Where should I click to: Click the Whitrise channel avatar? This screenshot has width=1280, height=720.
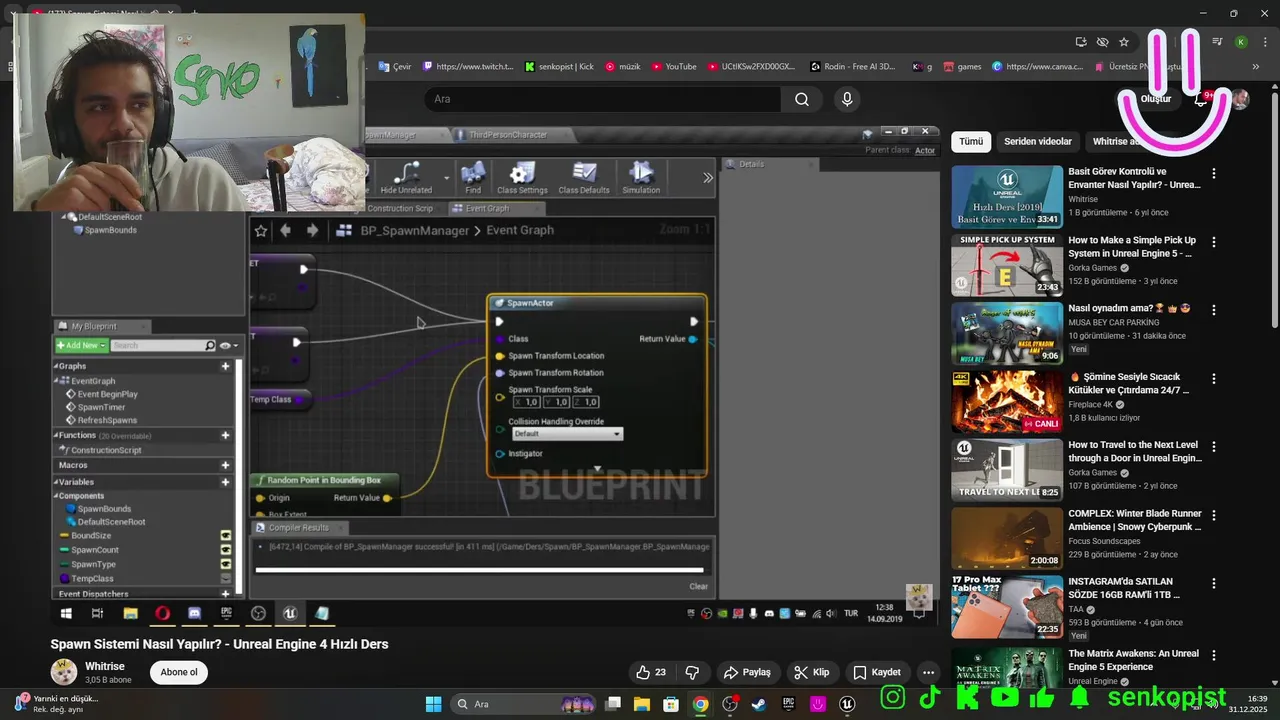[x=64, y=672]
